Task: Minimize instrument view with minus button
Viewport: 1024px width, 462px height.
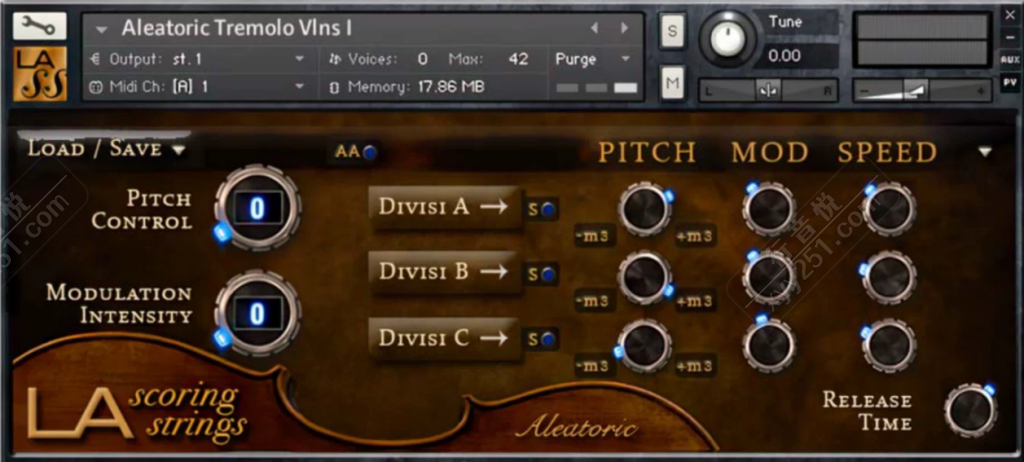Action: click(1010, 37)
